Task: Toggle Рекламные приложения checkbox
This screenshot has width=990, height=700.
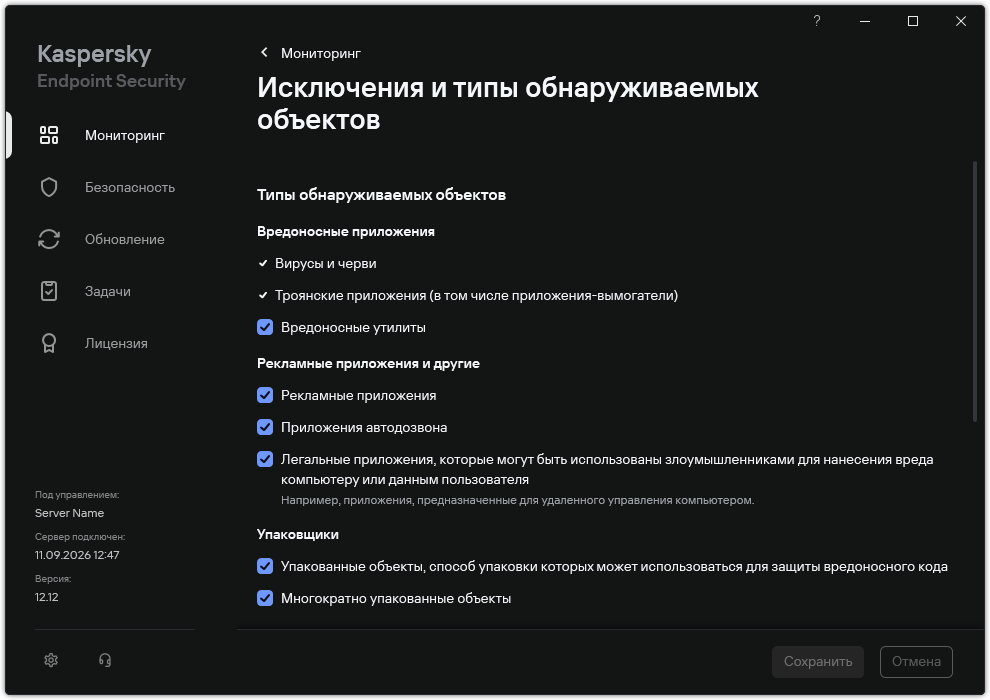Action: [x=265, y=395]
